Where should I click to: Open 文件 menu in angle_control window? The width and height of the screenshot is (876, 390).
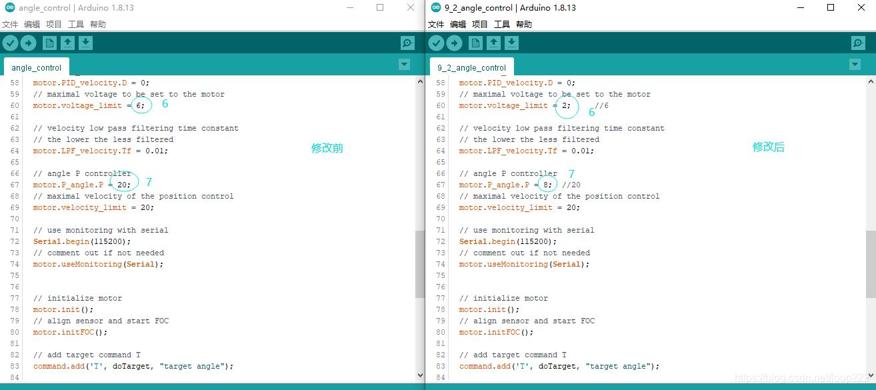(x=9, y=25)
